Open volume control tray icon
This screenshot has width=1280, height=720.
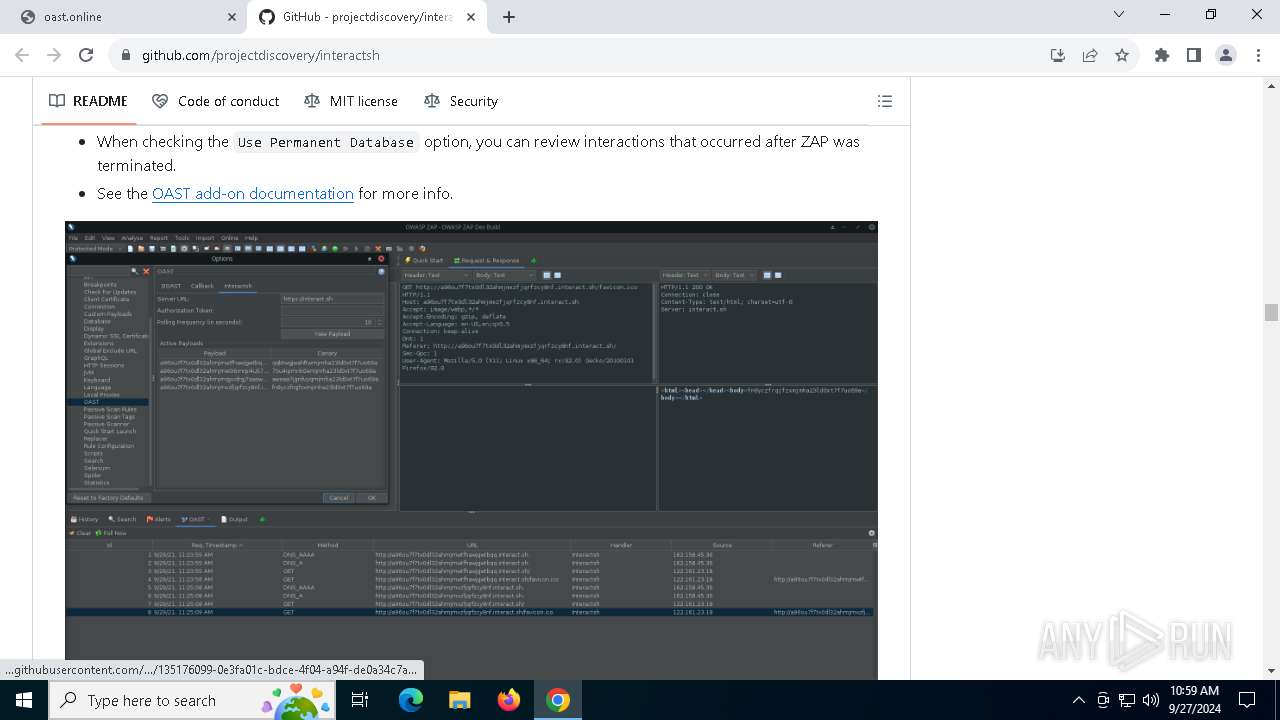[1151, 700]
